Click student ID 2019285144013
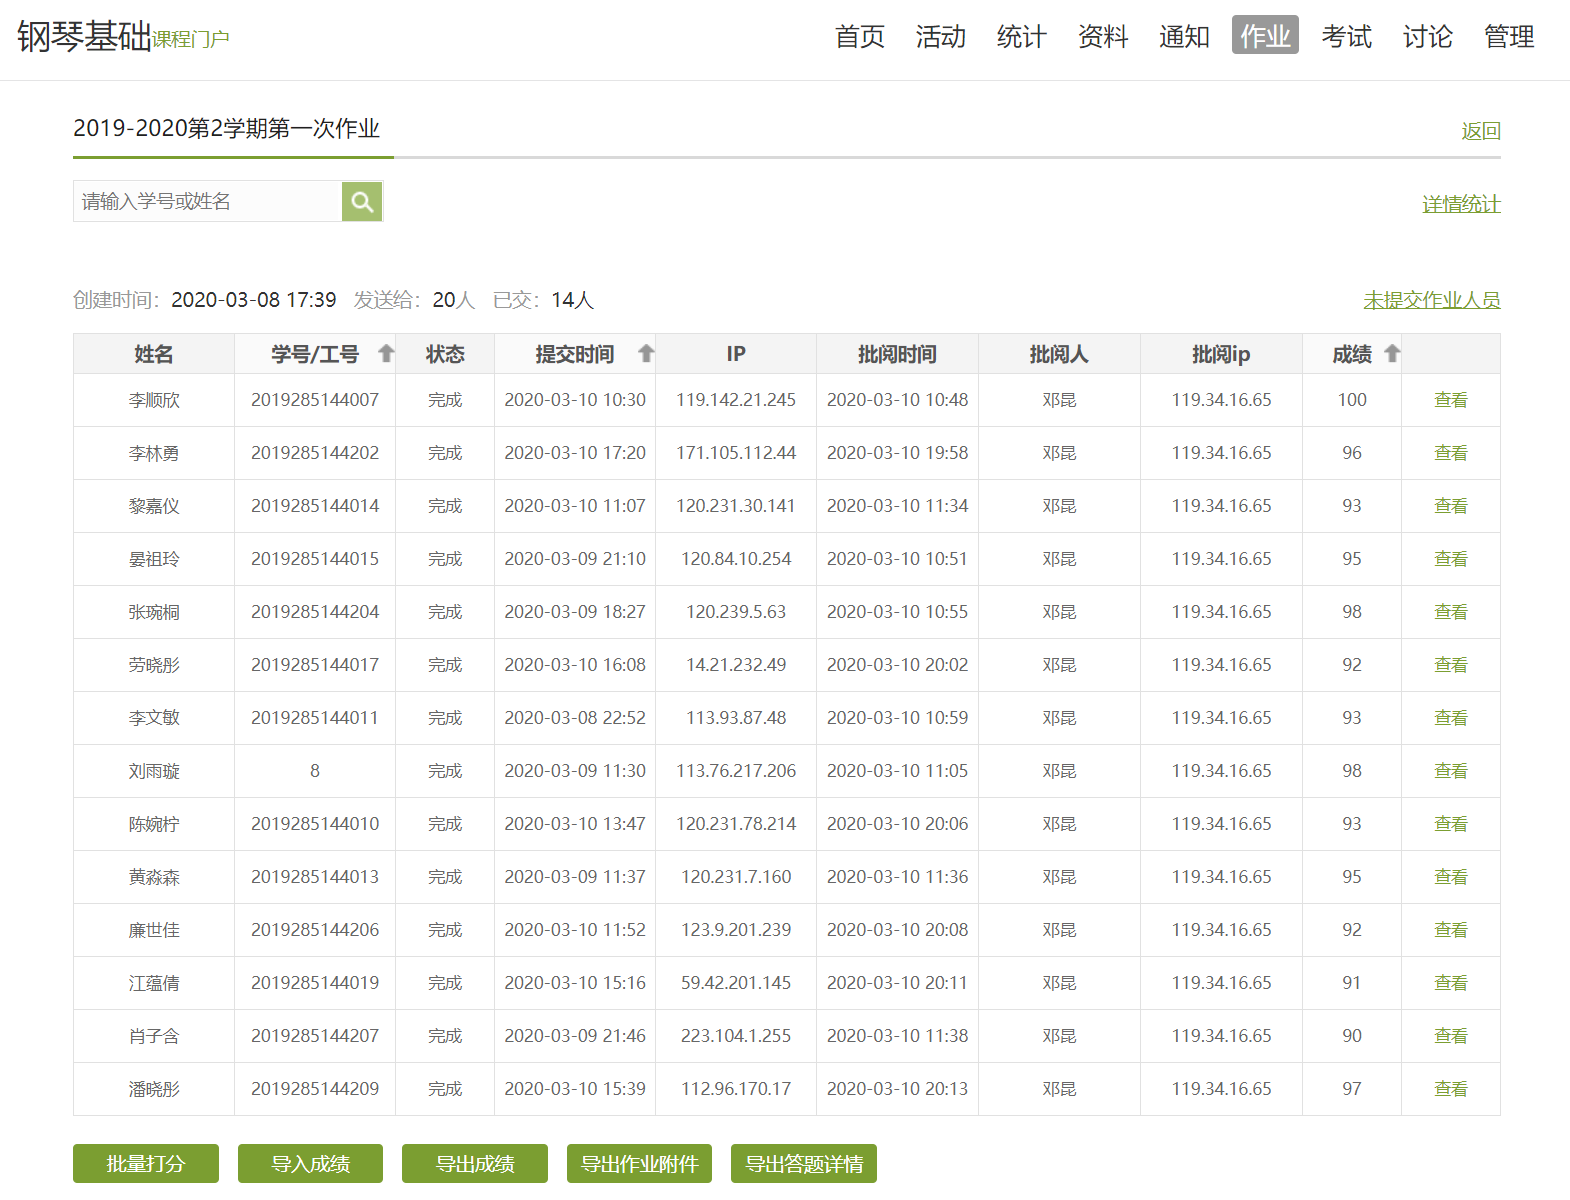 pos(315,877)
